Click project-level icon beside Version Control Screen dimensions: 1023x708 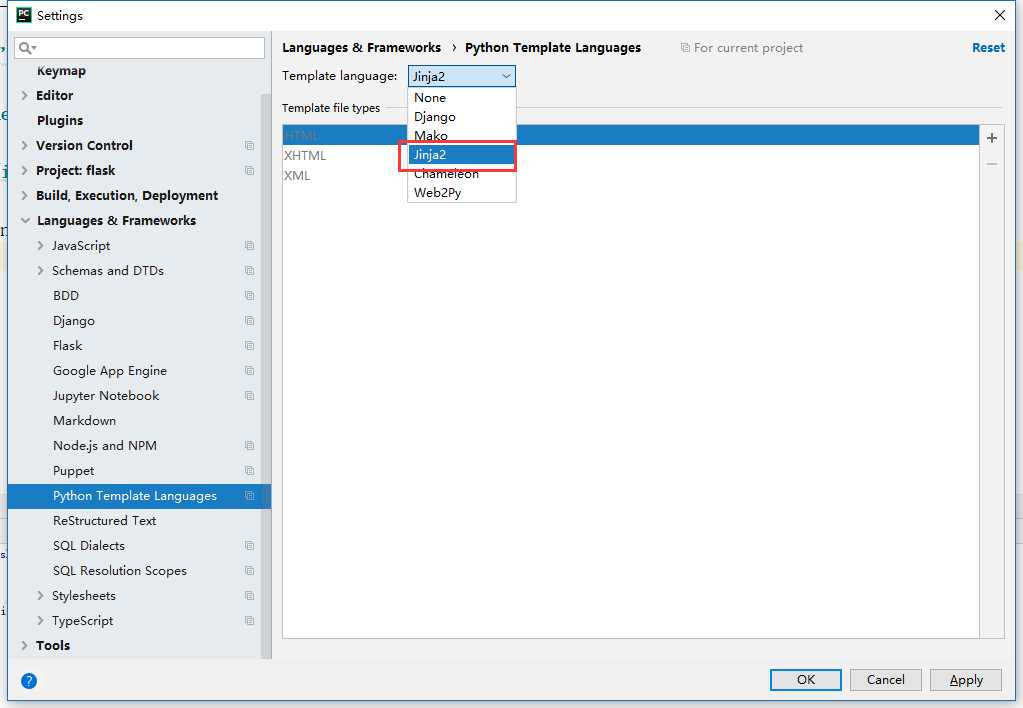point(249,146)
